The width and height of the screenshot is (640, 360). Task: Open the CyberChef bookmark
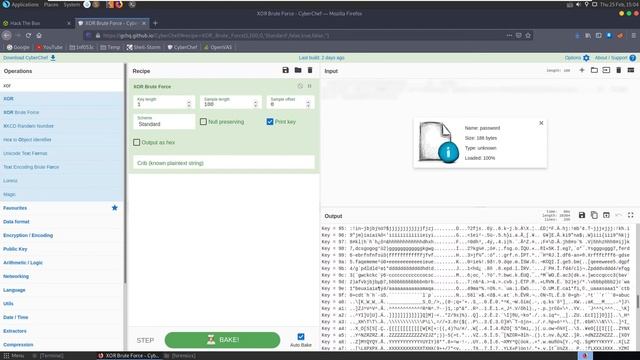182,47
